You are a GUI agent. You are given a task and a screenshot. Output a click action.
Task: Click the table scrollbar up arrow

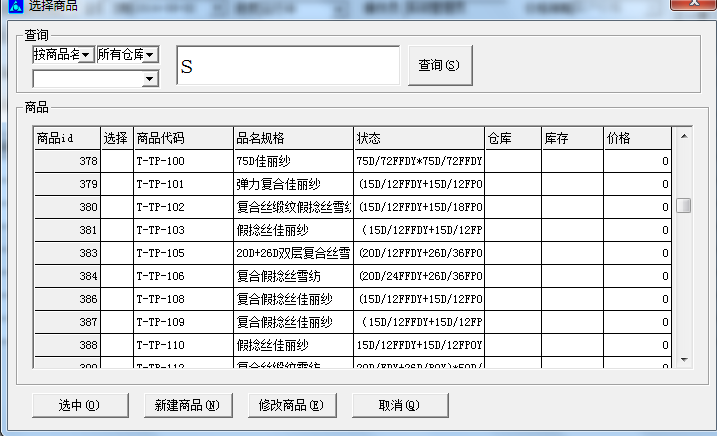[684, 136]
